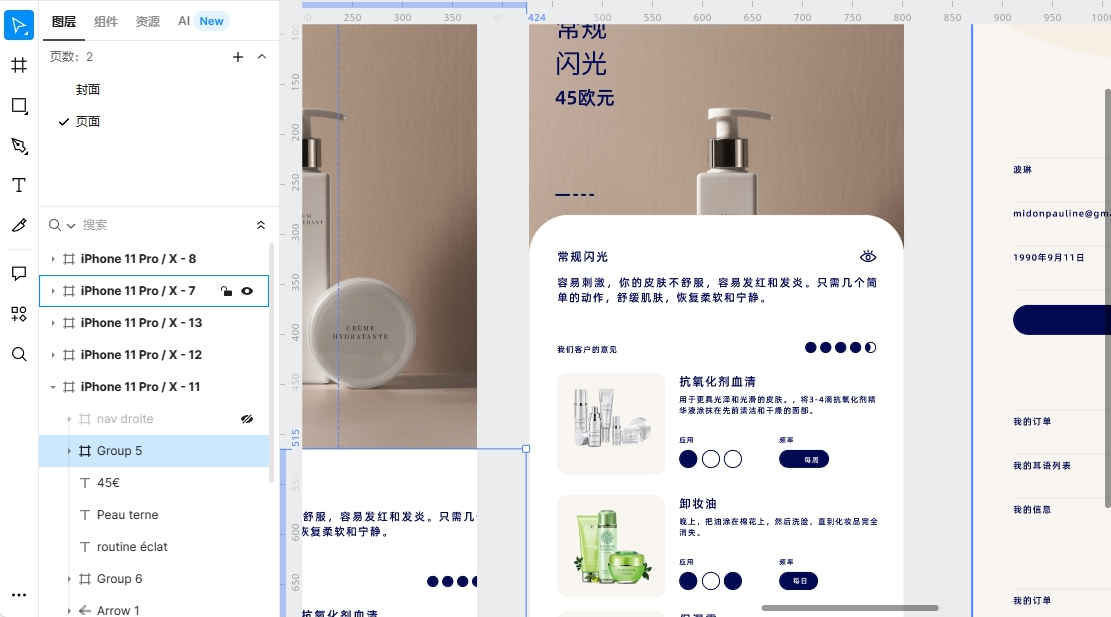Select the checked 页面 page
The height and width of the screenshot is (617, 1111).
pyautogui.click(x=88, y=121)
